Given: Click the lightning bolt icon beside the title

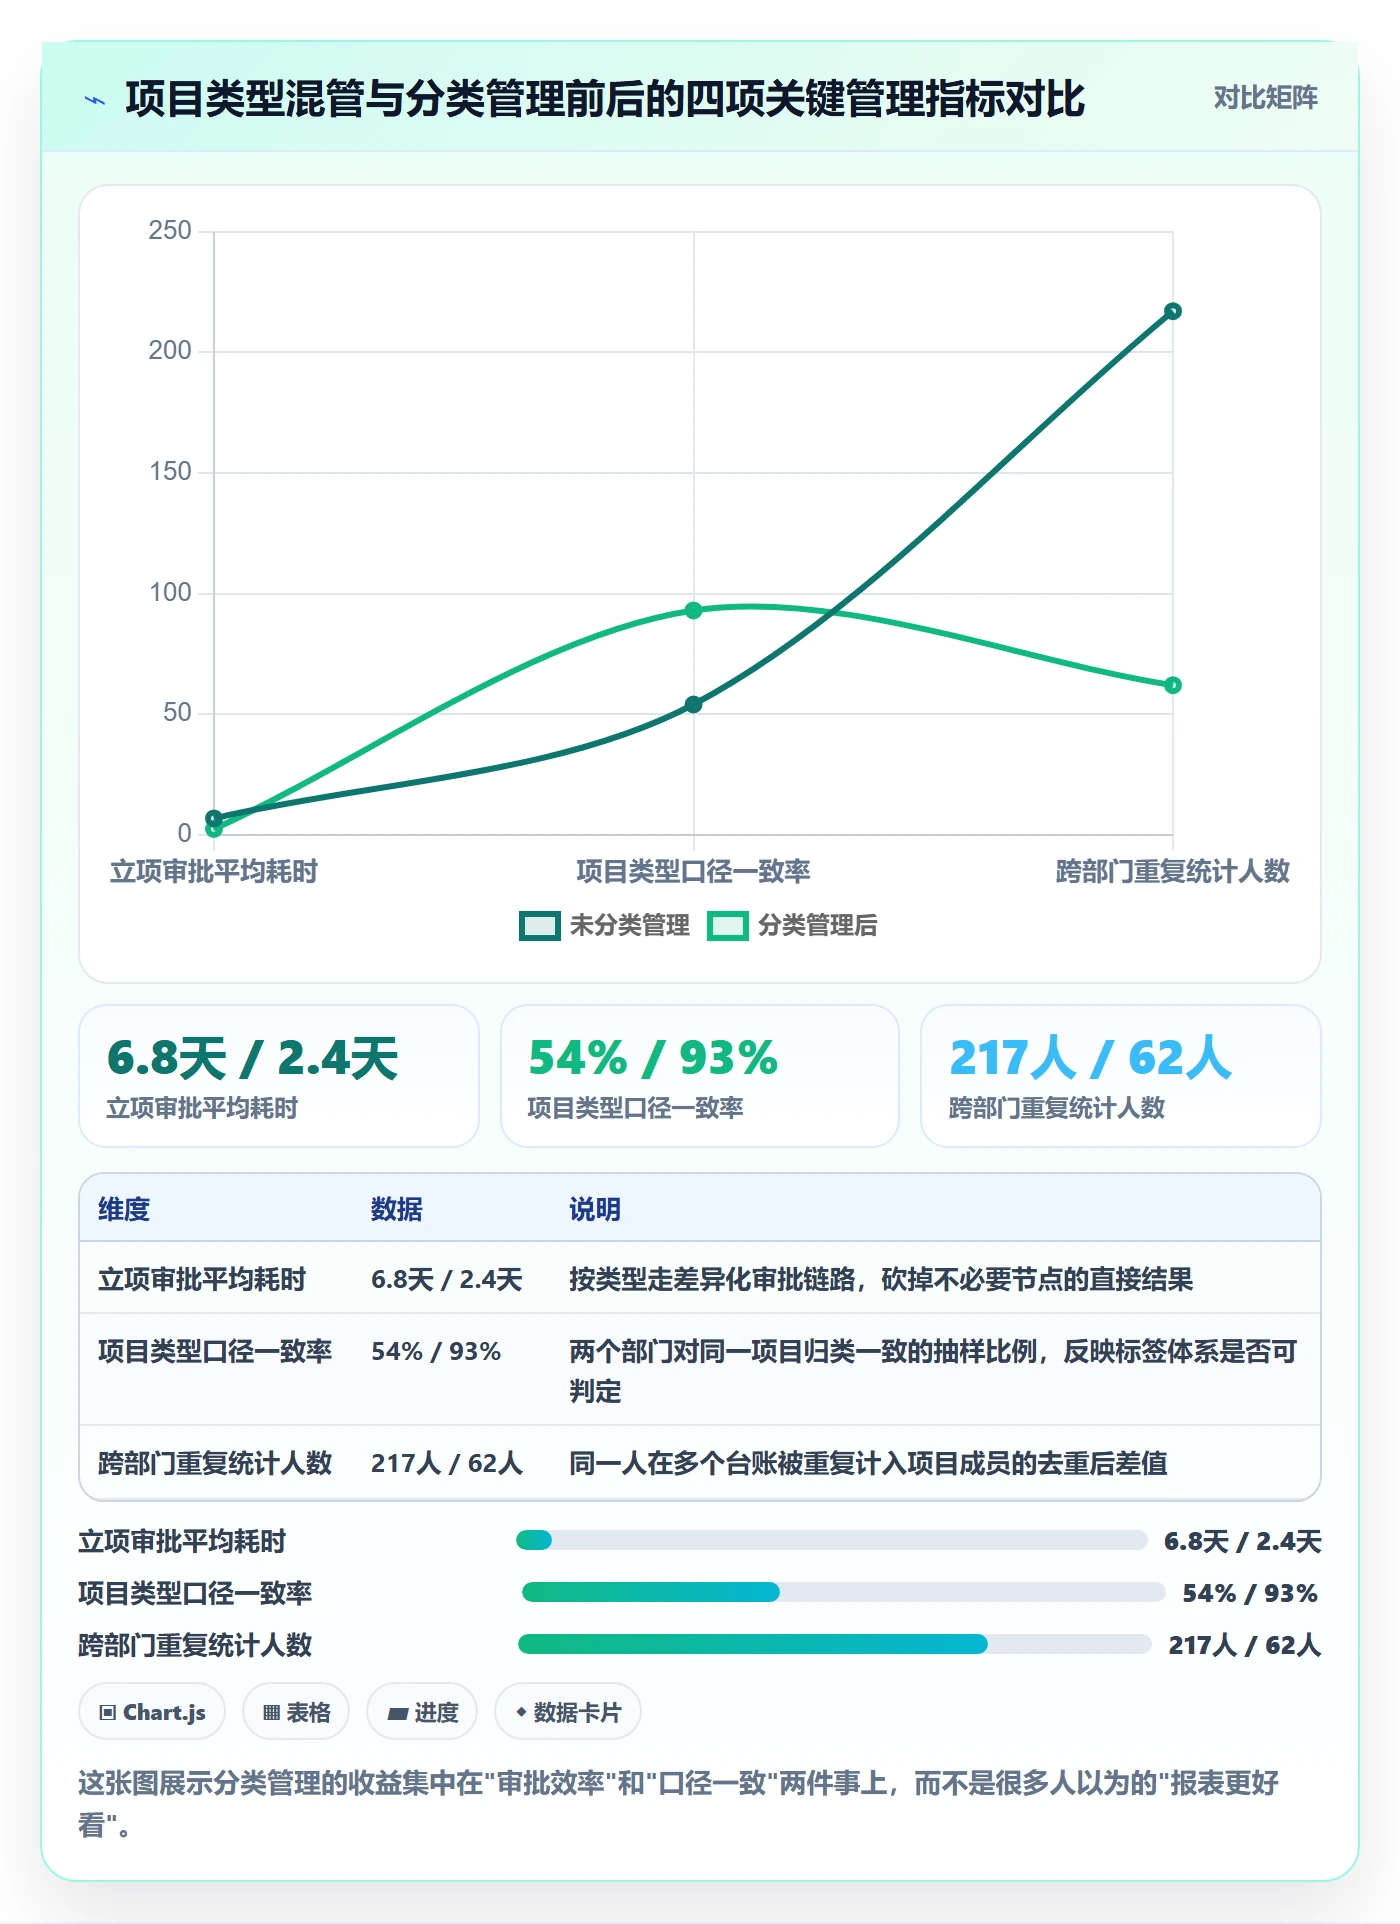Looking at the screenshot, I should pyautogui.click(x=95, y=100).
